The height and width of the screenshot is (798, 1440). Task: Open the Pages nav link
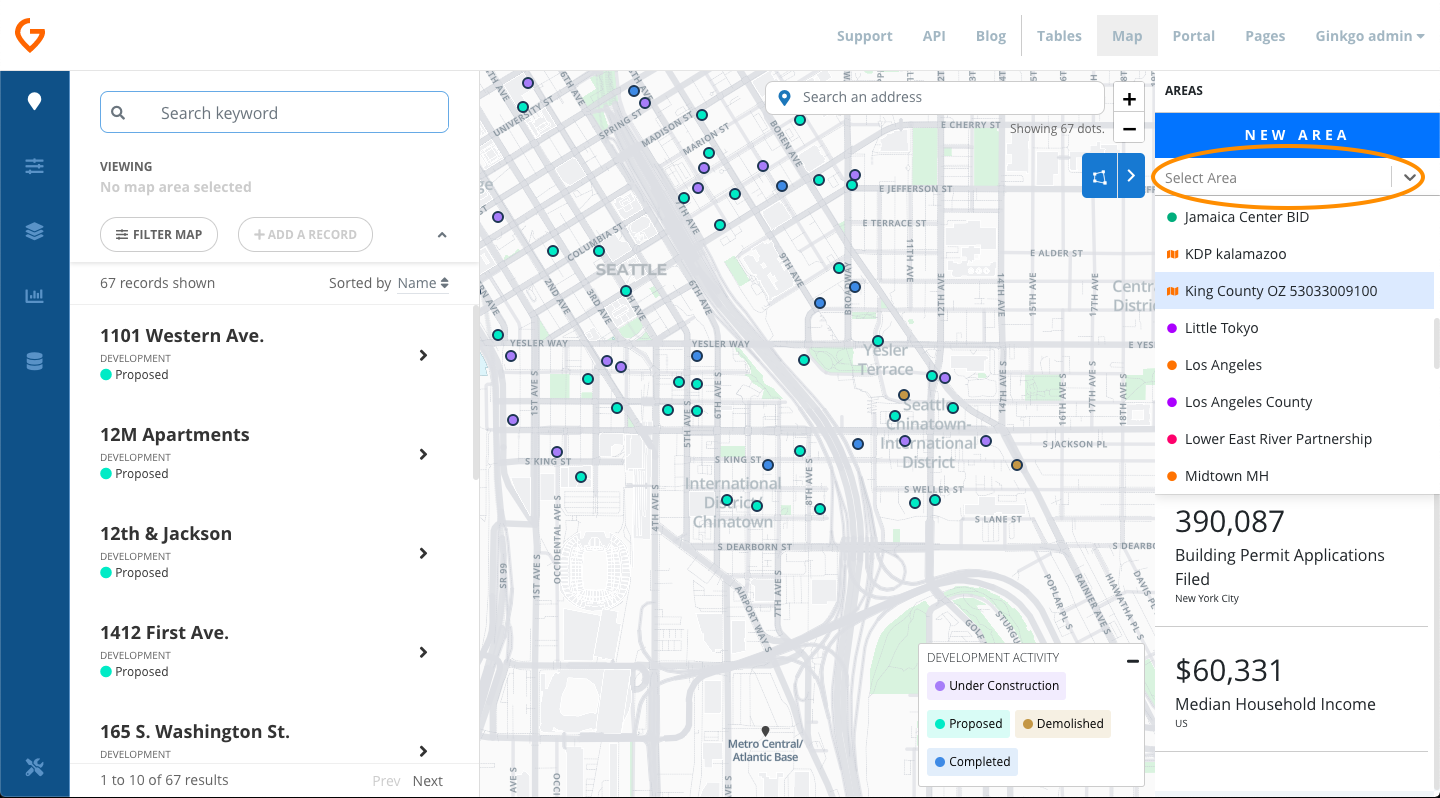(x=1265, y=36)
